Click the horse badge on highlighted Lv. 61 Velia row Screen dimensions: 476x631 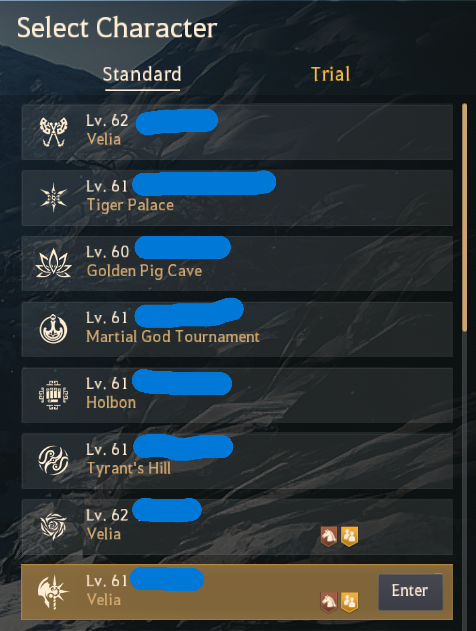(329, 602)
